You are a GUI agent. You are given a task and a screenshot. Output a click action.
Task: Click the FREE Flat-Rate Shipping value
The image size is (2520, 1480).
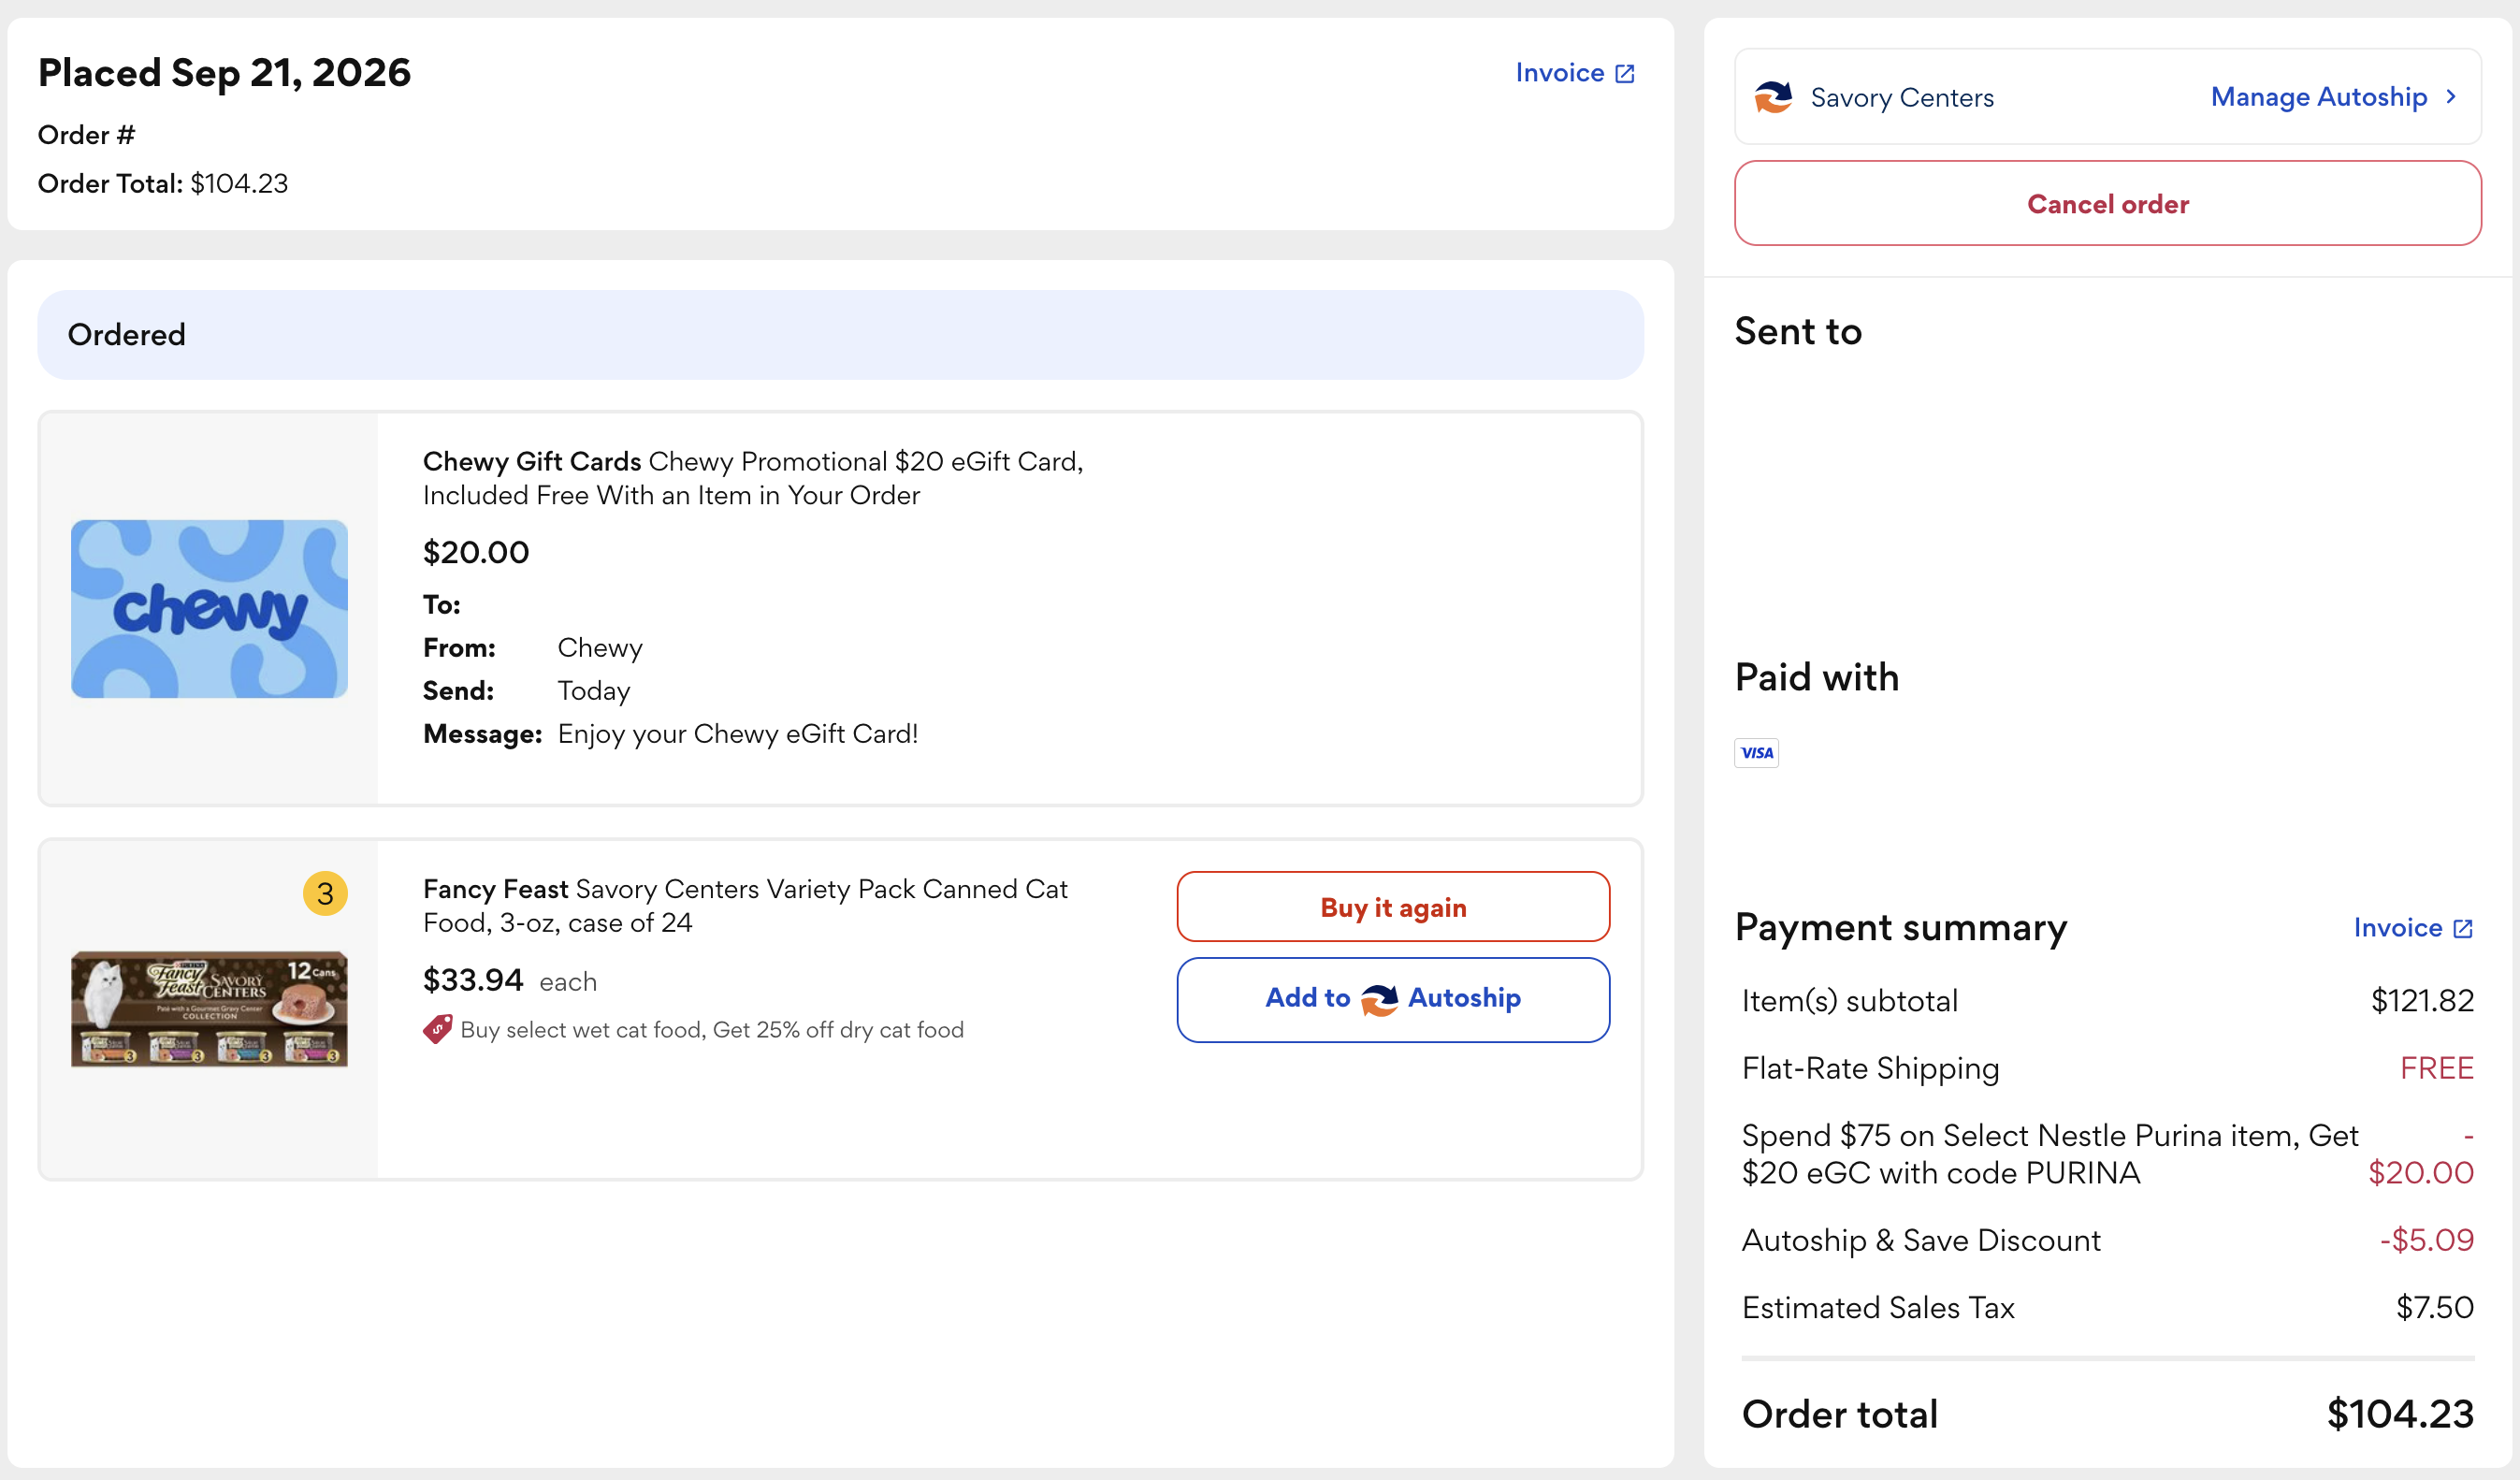(2437, 1068)
